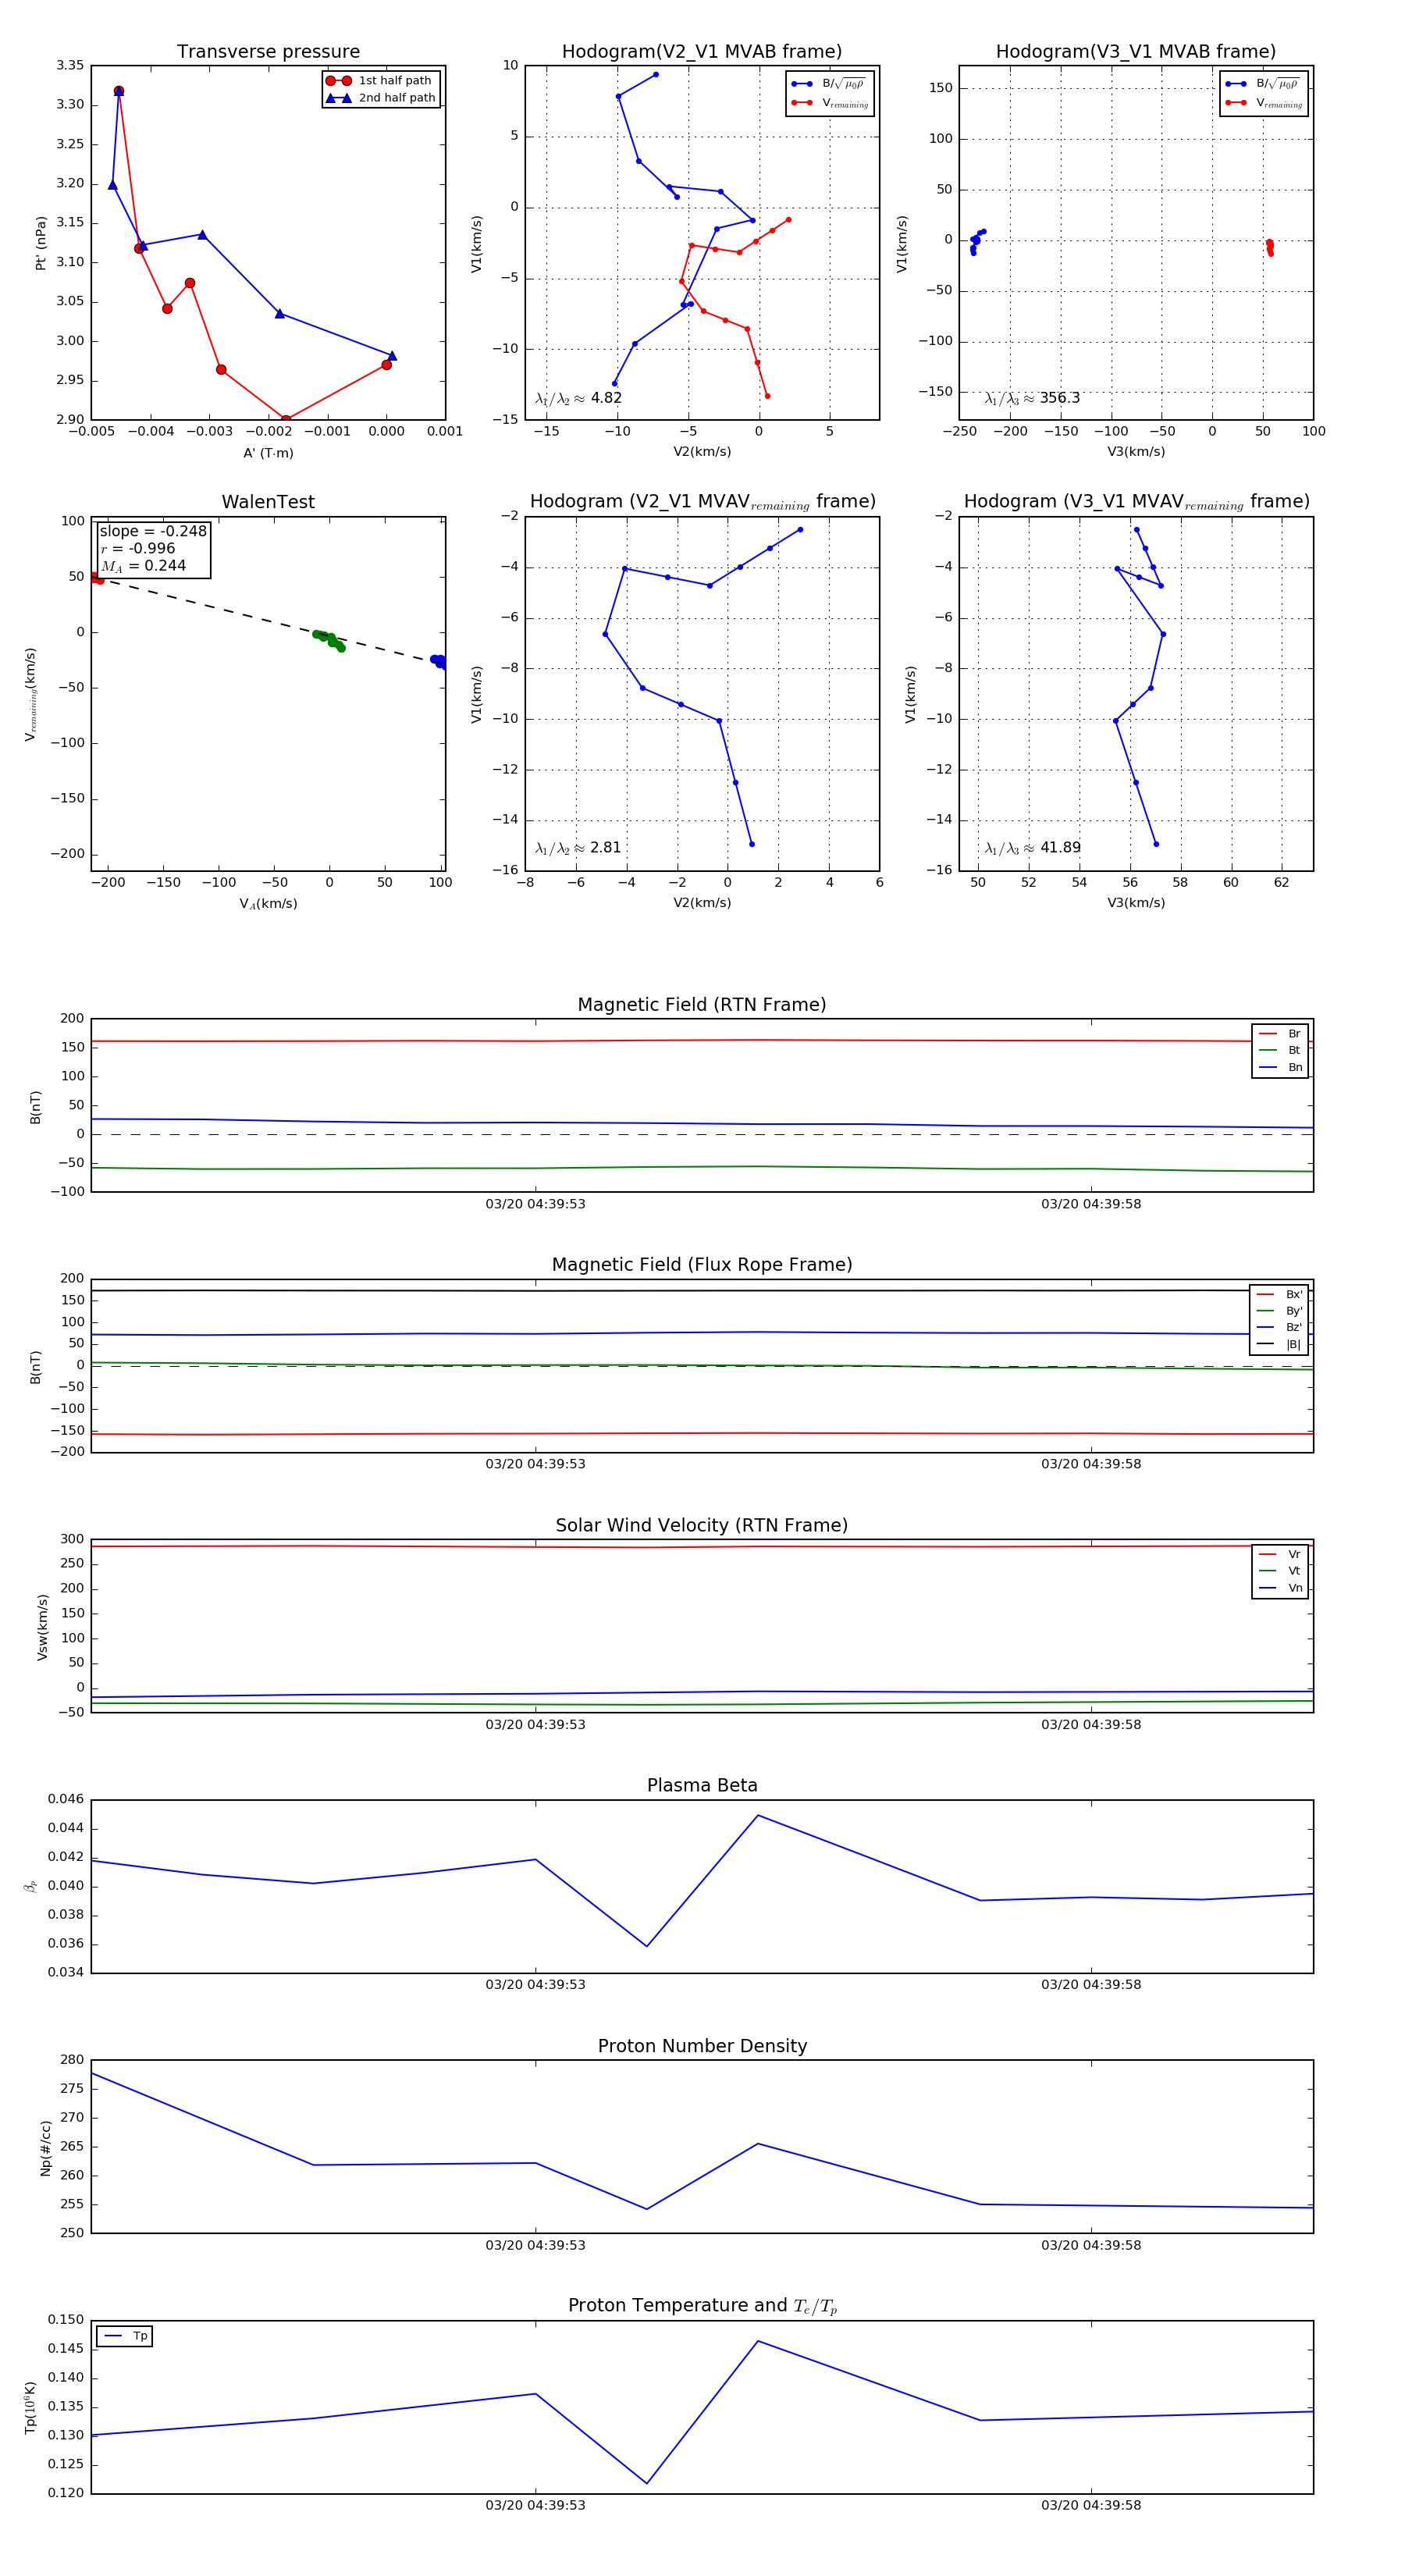Screen dimensions: 1405x2576
Task: Click the 'Bn' legend entry
Action: coord(1280,1068)
